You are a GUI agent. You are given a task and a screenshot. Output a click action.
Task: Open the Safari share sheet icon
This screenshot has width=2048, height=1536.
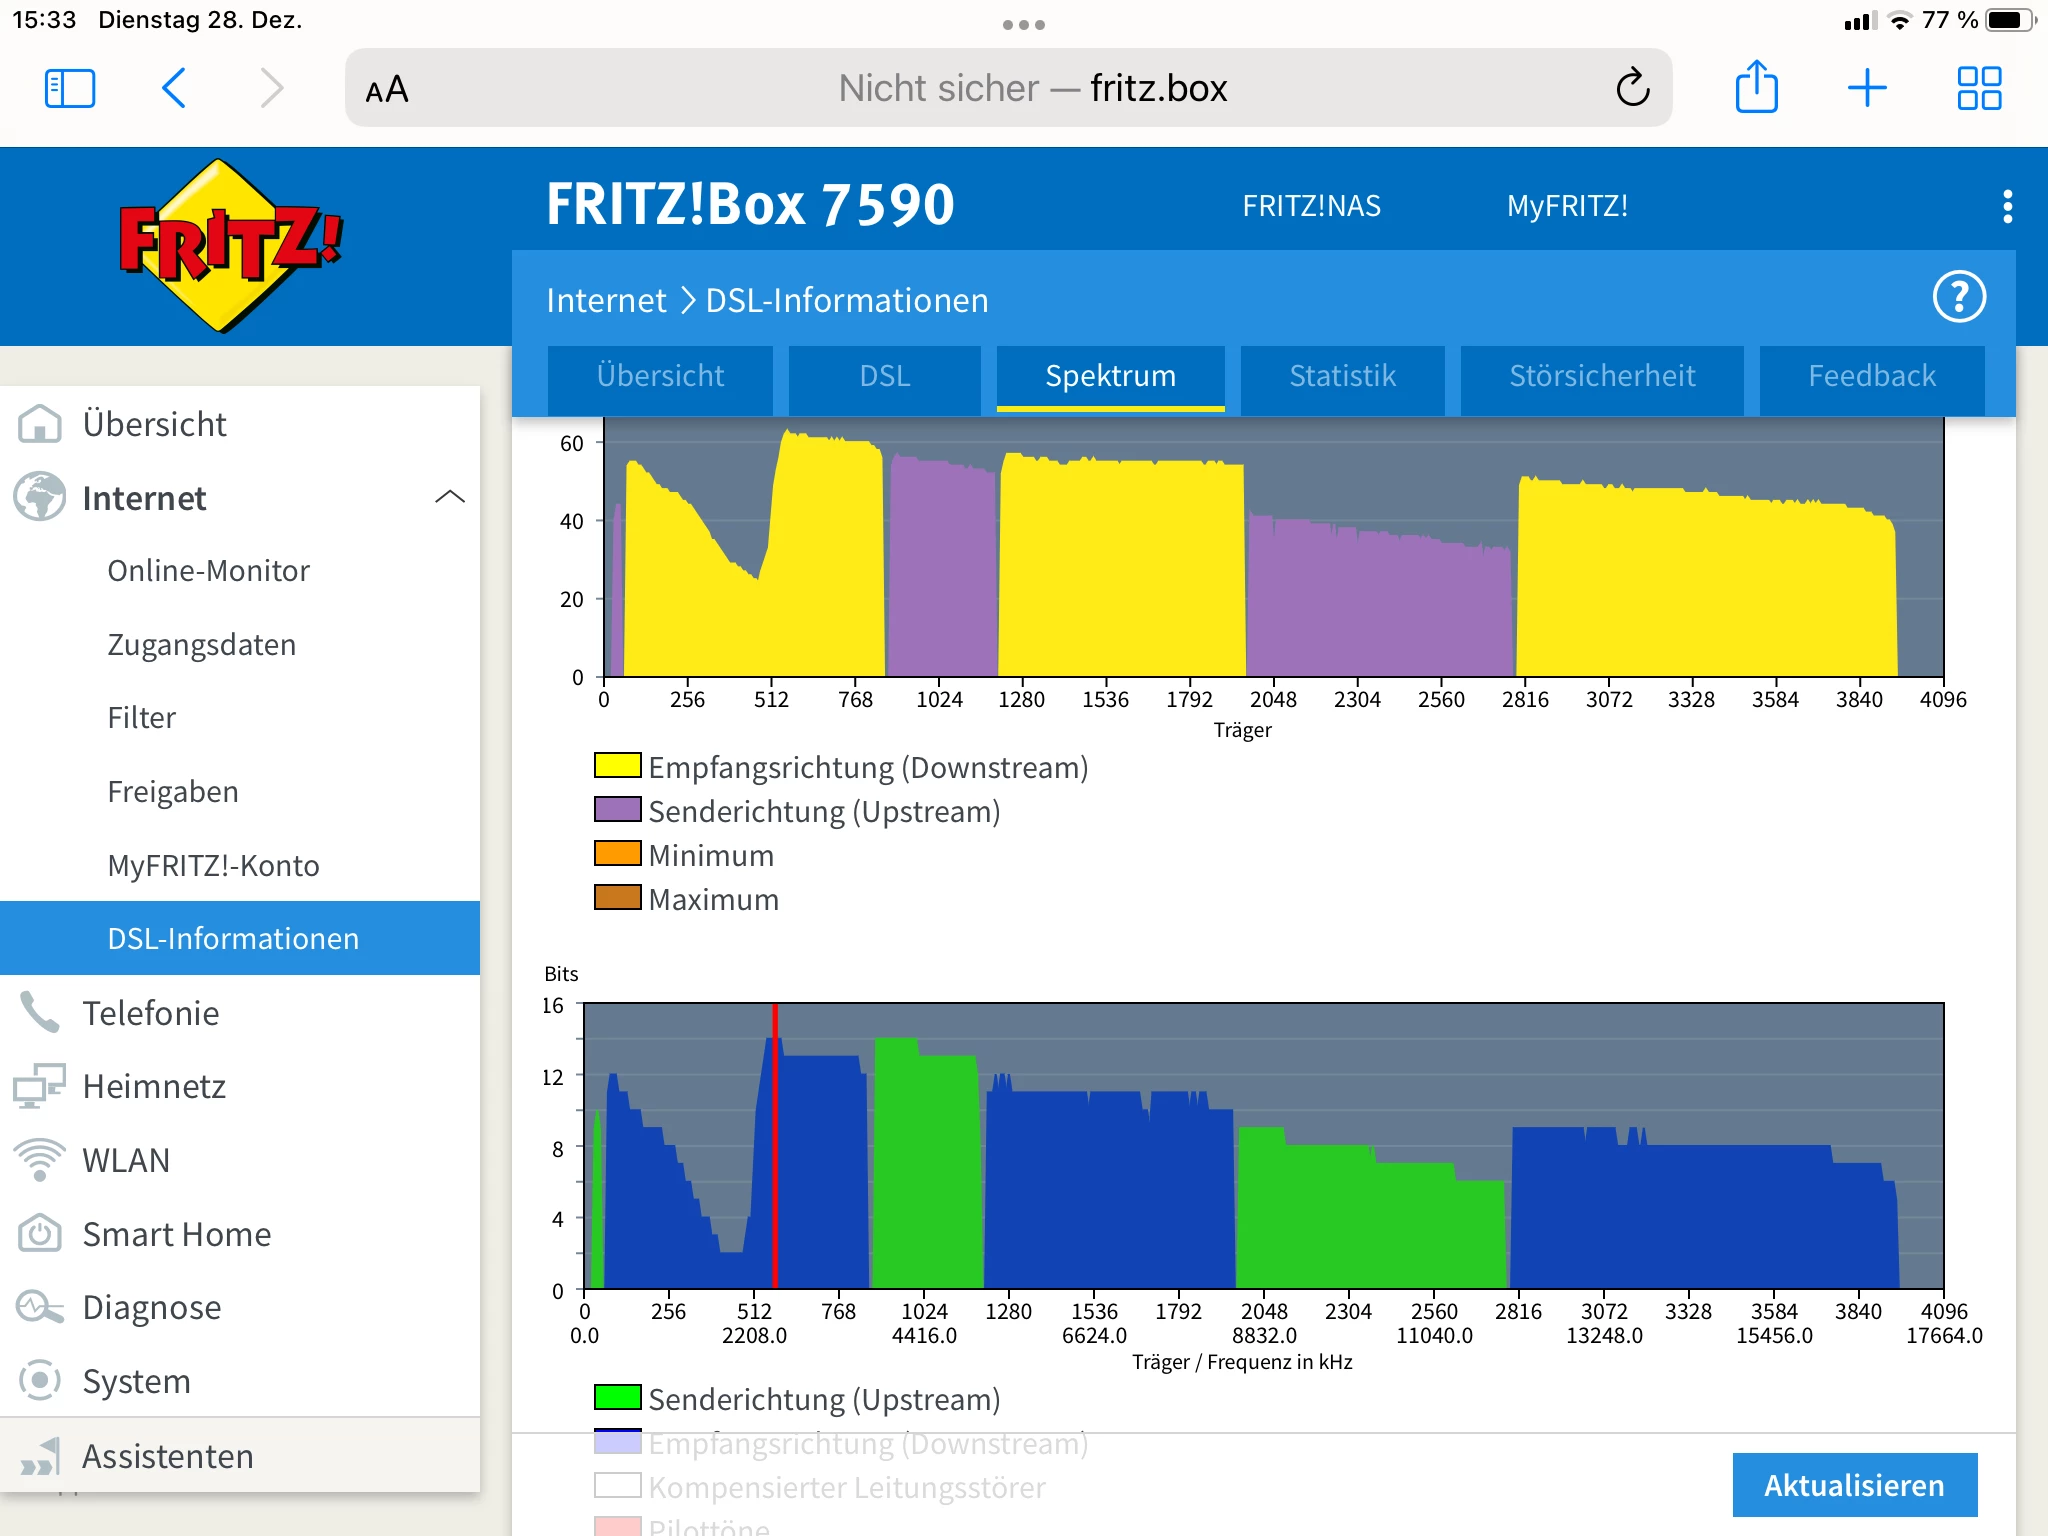point(1756,88)
